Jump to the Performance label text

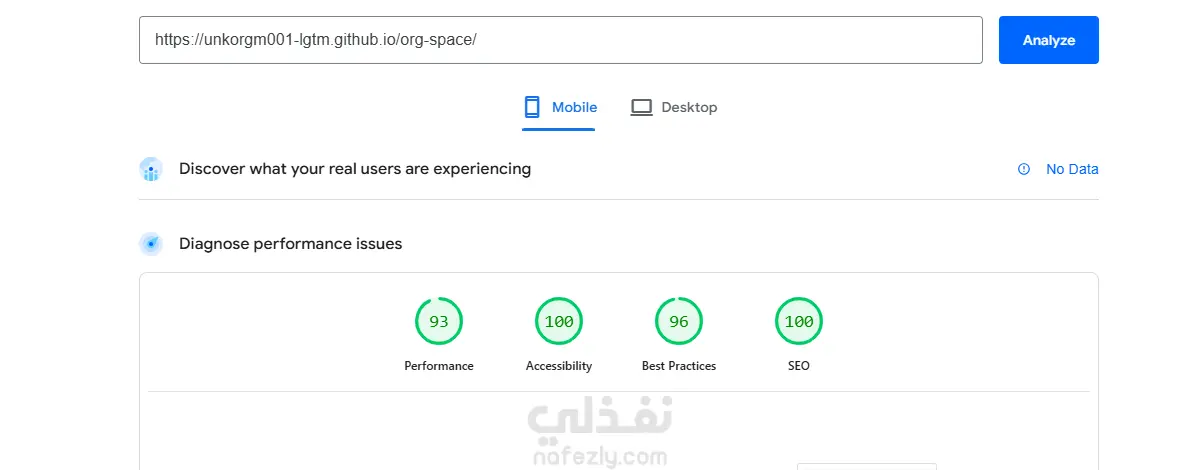[439, 366]
